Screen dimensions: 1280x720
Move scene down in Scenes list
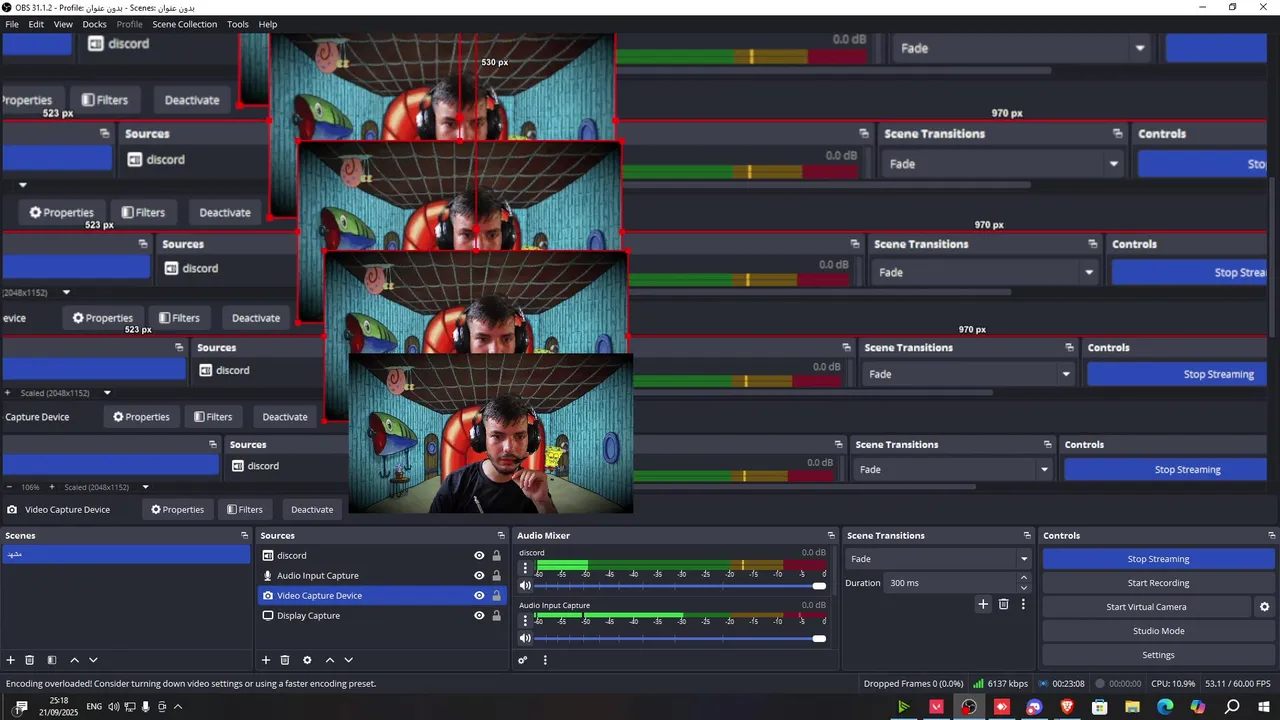pyautogui.click(x=93, y=660)
